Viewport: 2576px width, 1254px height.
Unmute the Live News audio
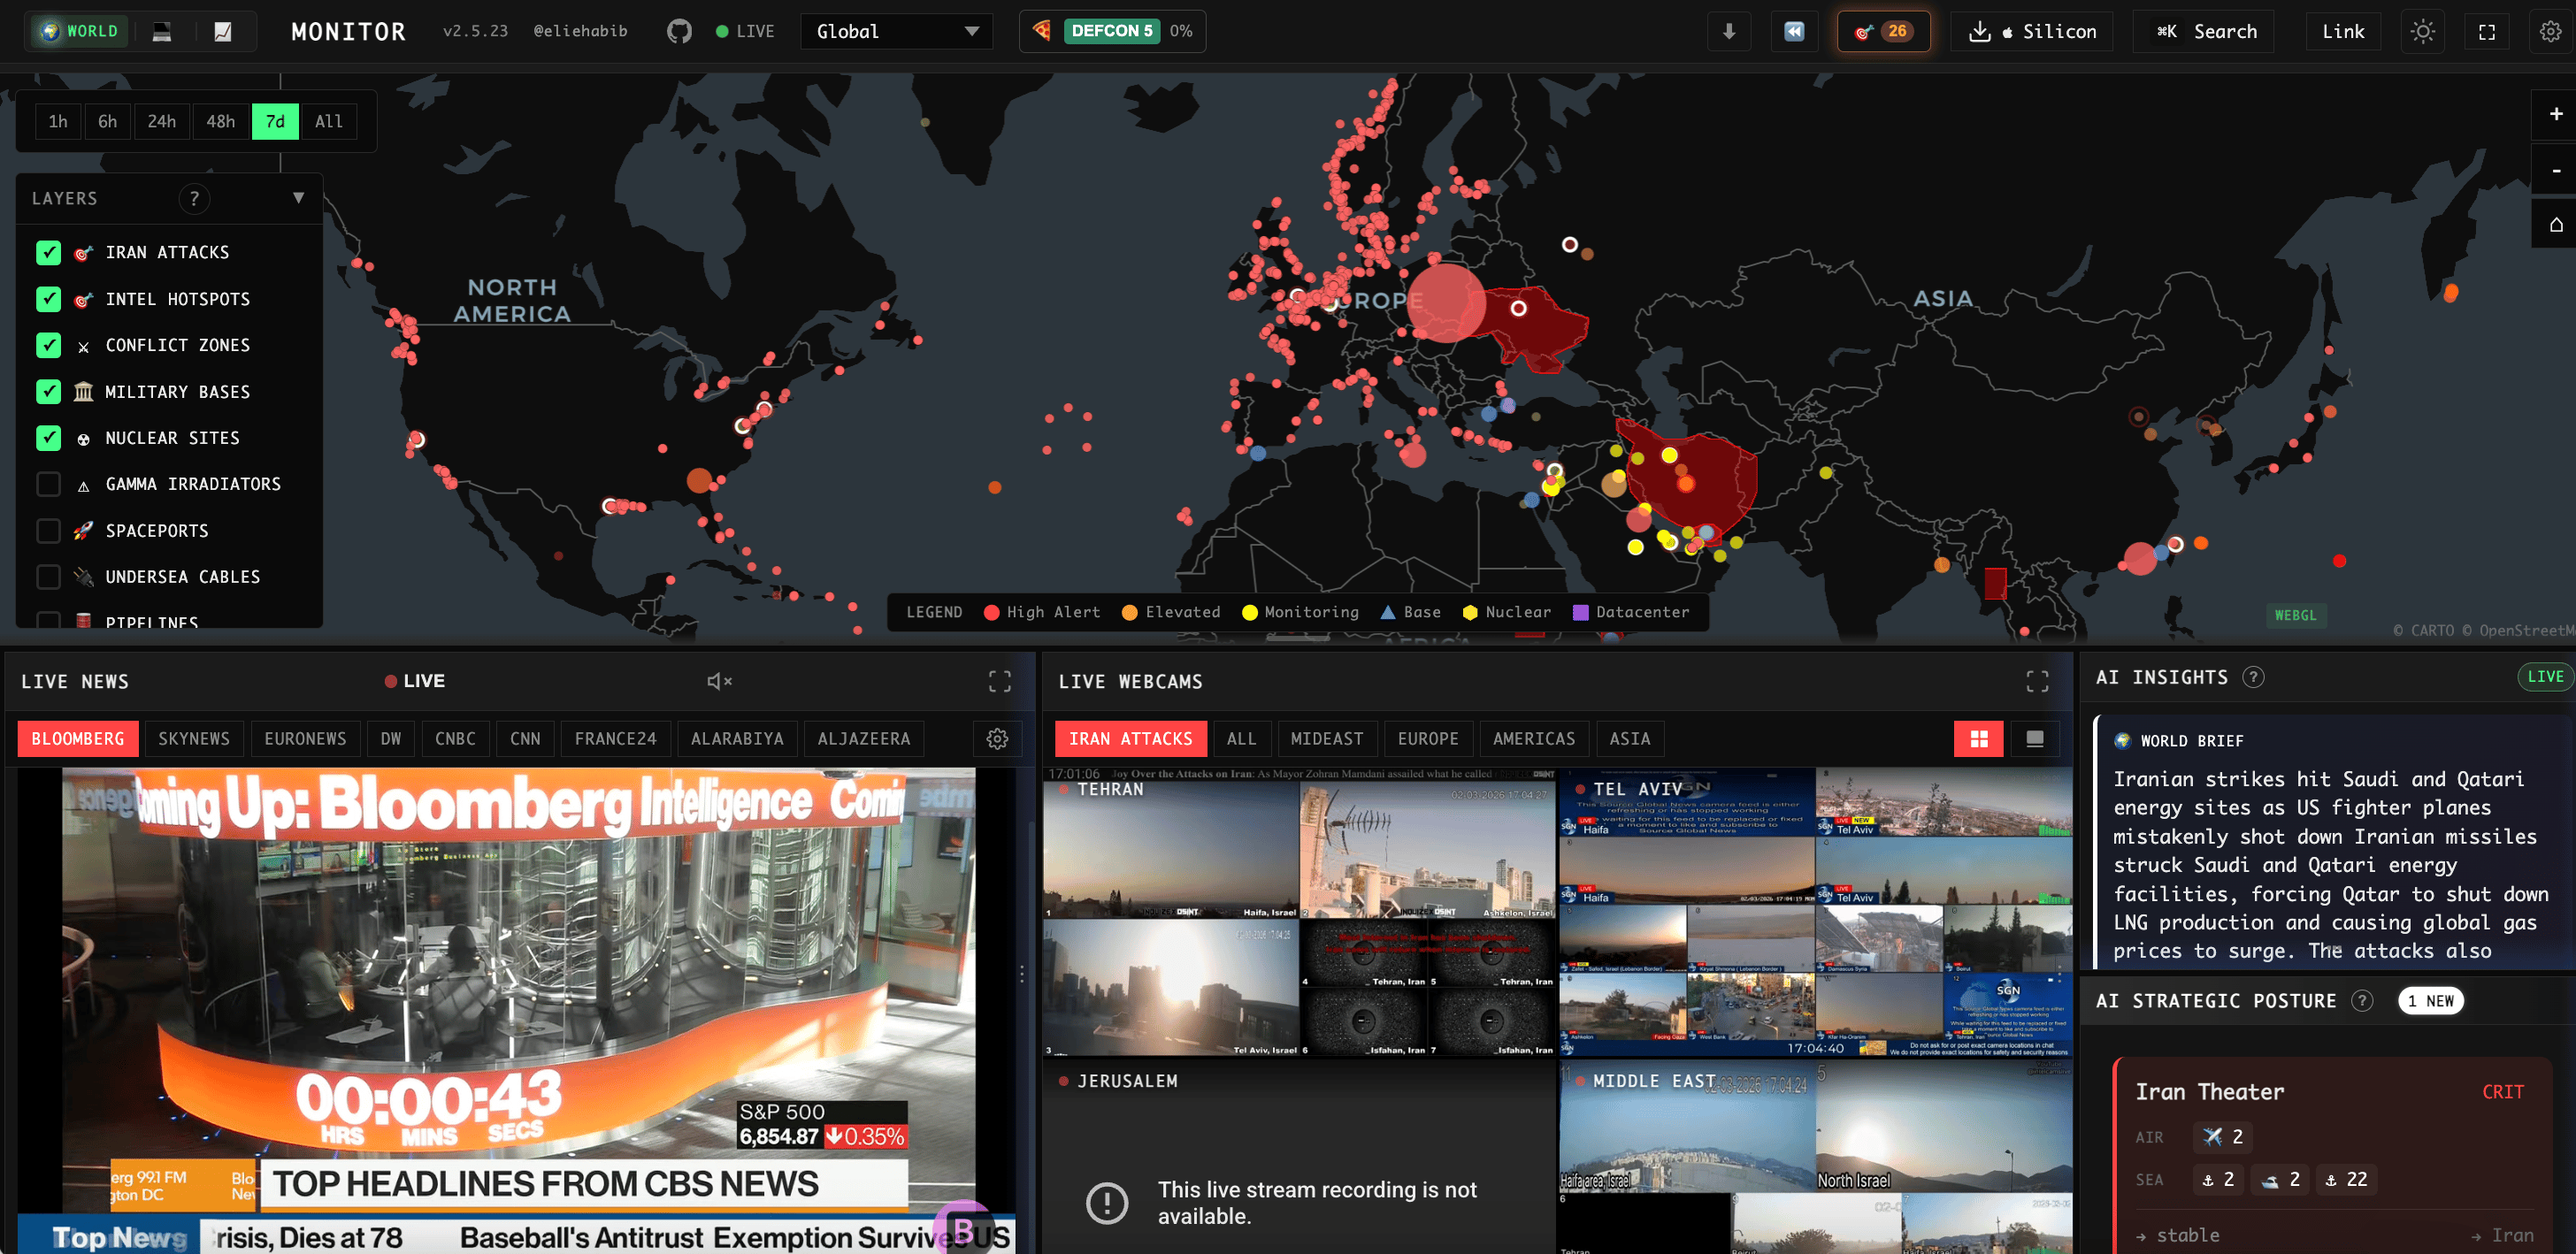pyautogui.click(x=719, y=681)
